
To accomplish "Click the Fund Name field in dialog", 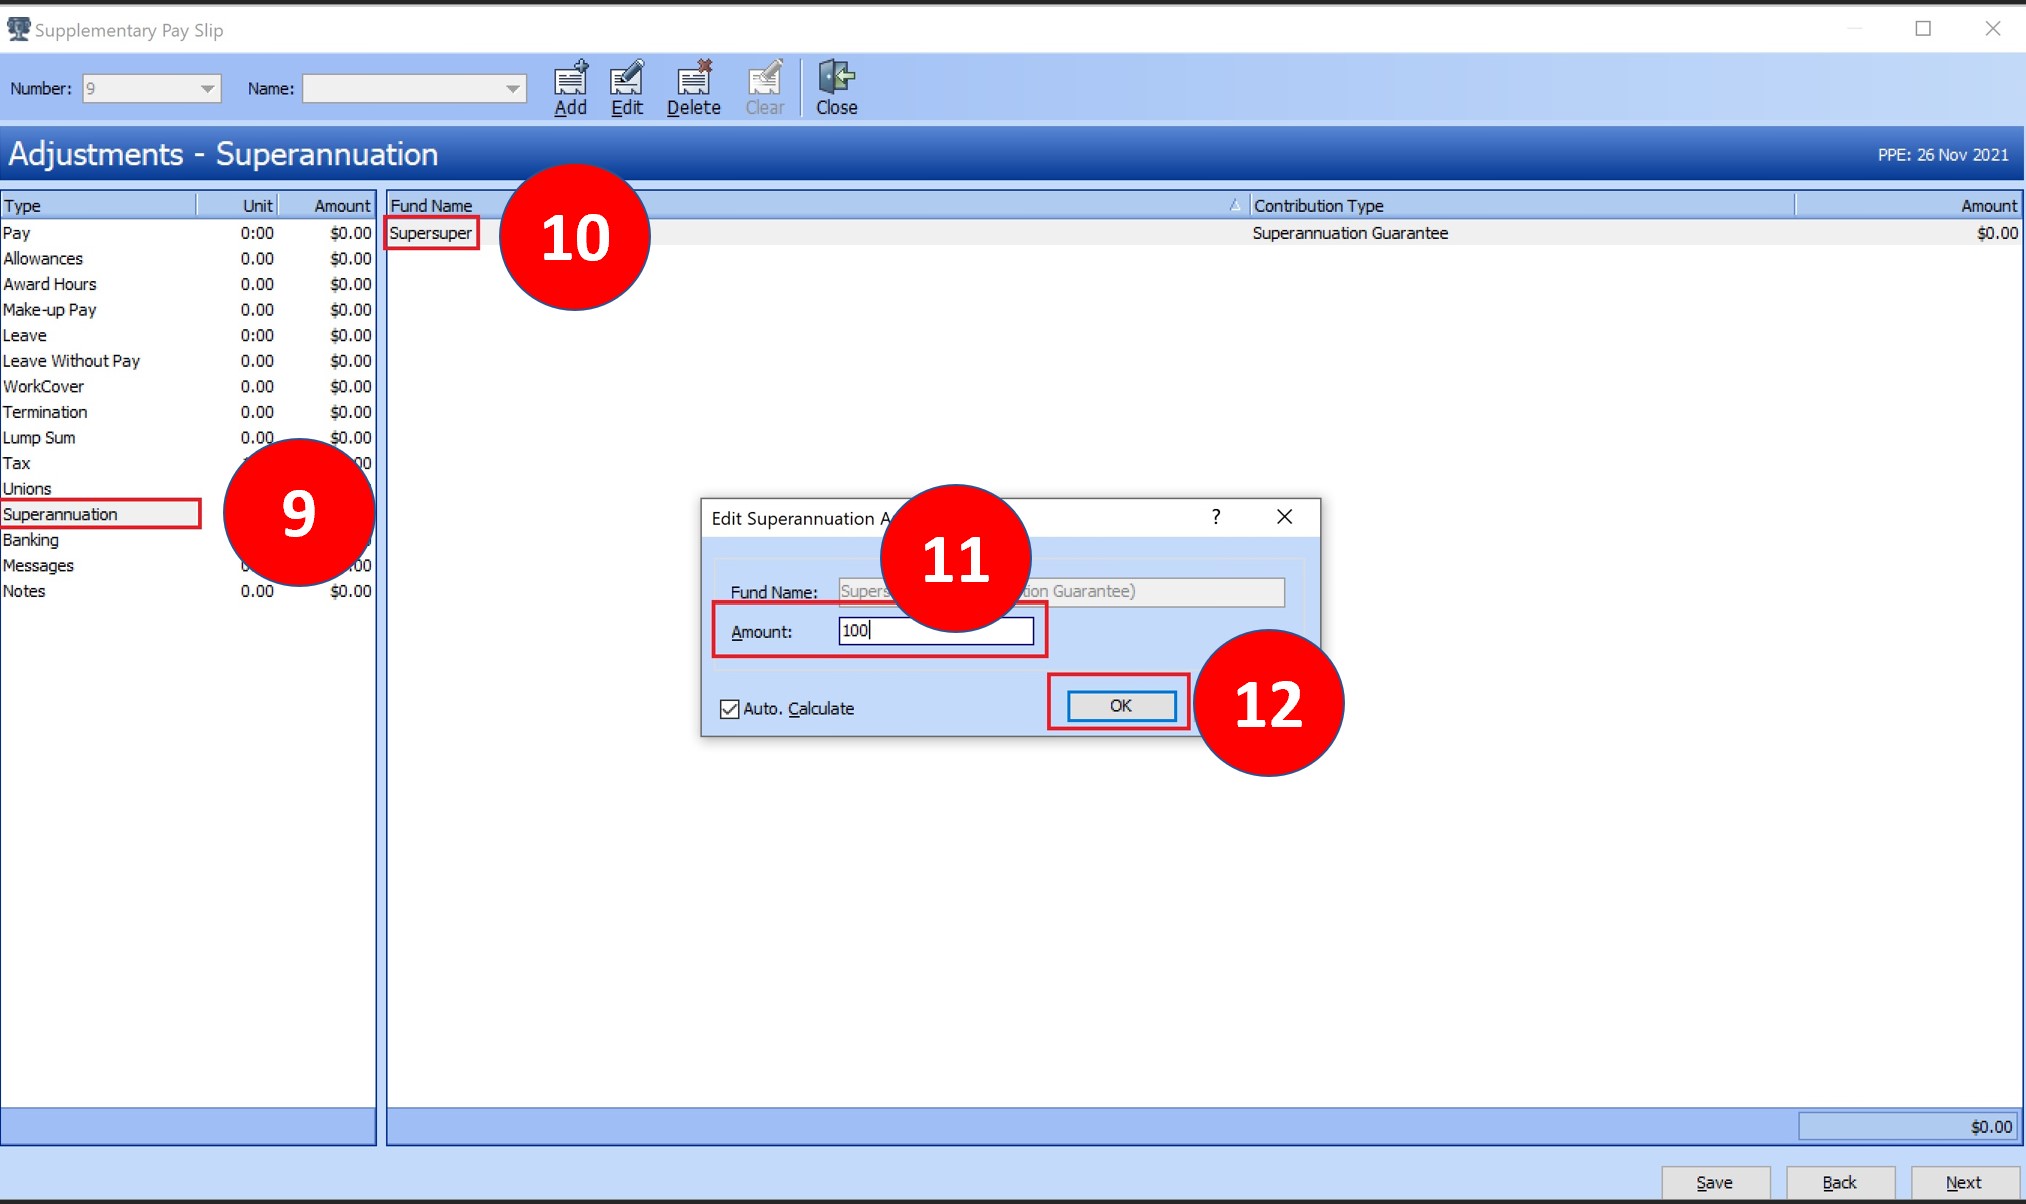I will (1061, 592).
